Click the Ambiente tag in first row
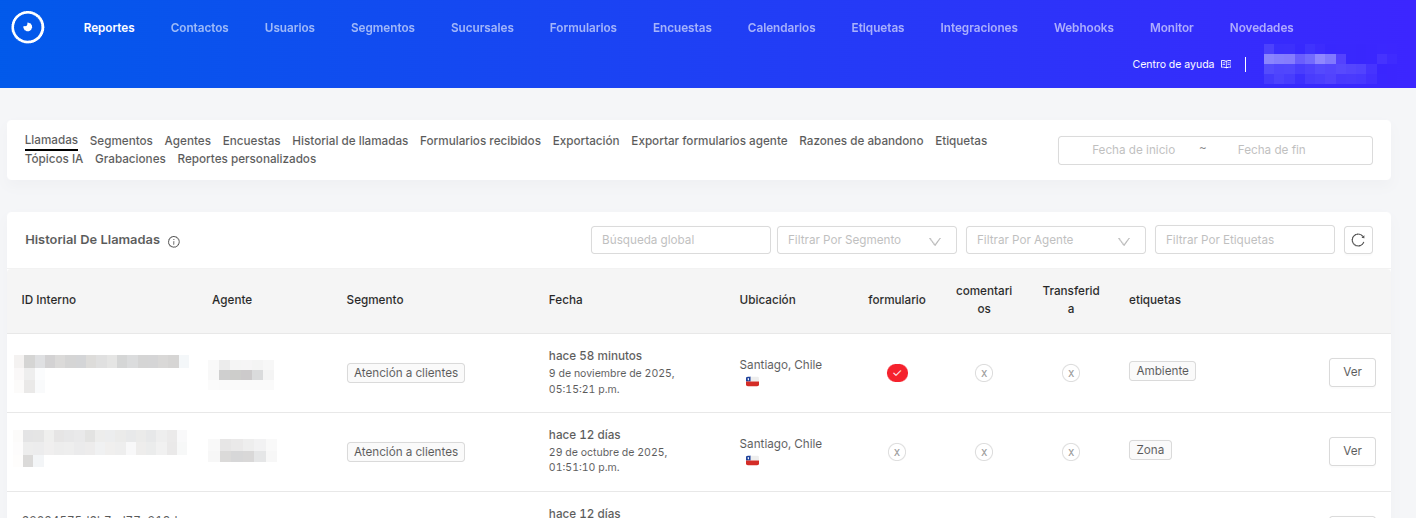 click(1162, 371)
